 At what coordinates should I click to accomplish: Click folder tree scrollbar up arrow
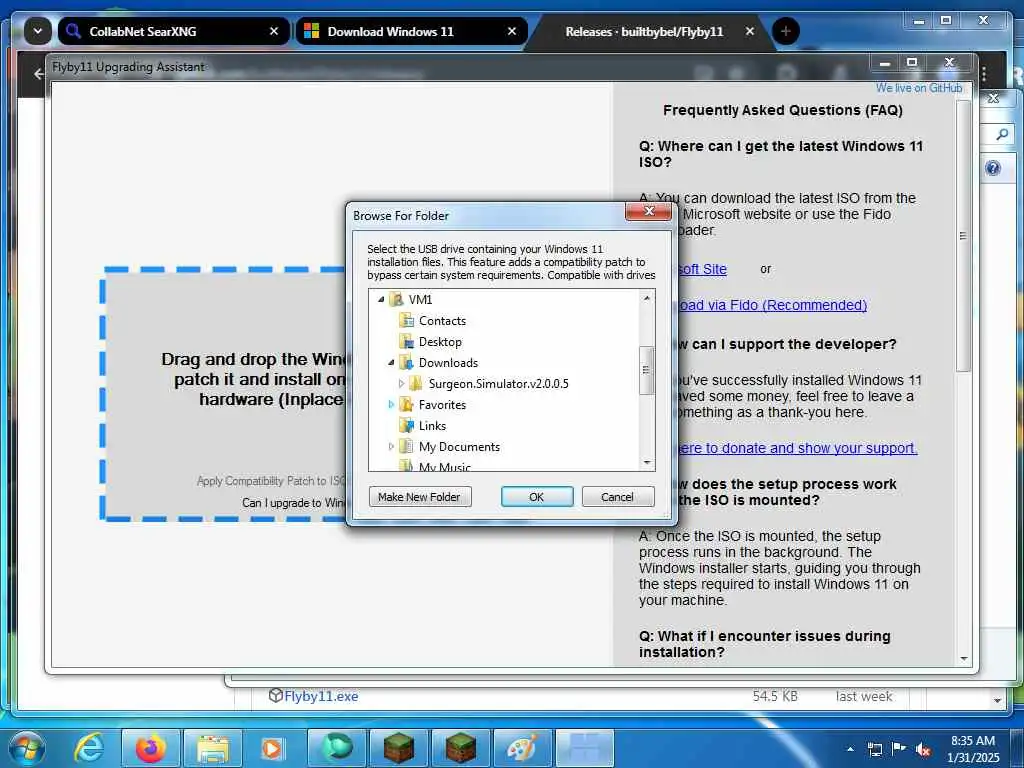point(647,298)
